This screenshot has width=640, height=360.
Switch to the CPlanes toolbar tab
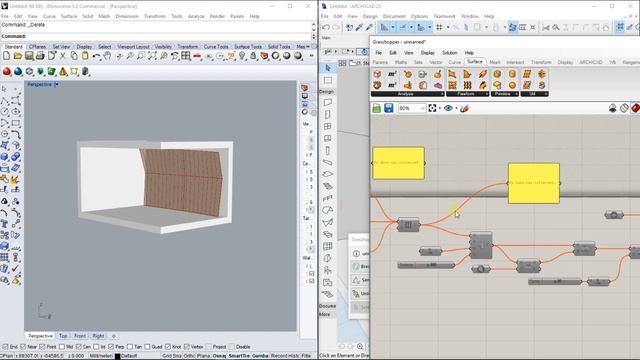(38, 47)
